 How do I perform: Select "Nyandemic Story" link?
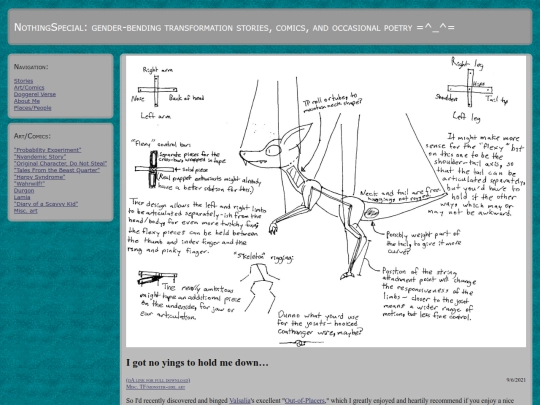tap(40, 157)
